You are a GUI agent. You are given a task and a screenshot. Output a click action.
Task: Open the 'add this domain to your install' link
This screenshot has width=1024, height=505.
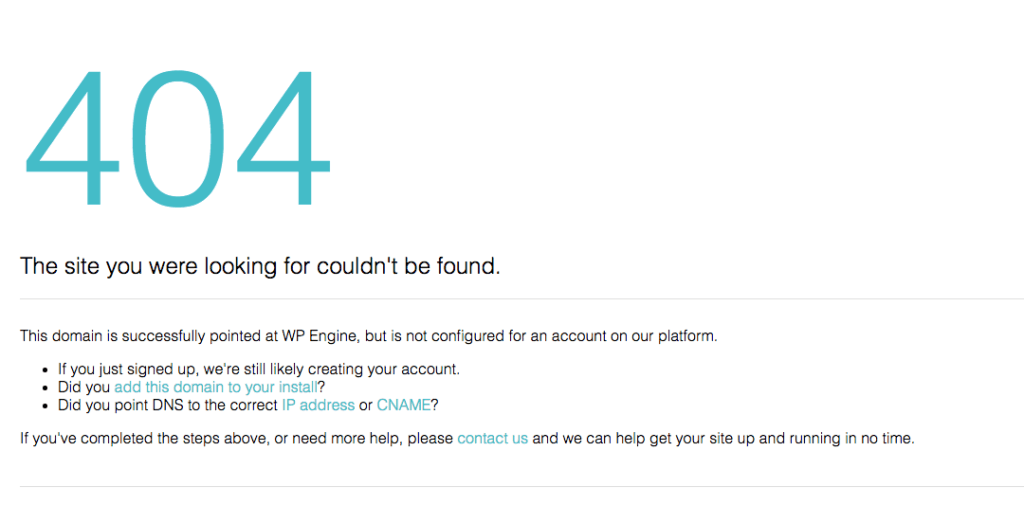(x=216, y=387)
